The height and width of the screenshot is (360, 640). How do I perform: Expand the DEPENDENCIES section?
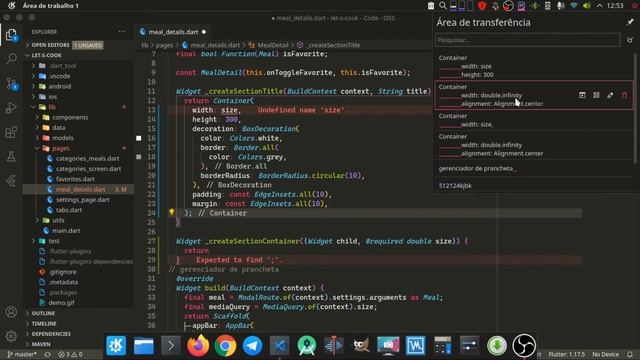[51, 333]
